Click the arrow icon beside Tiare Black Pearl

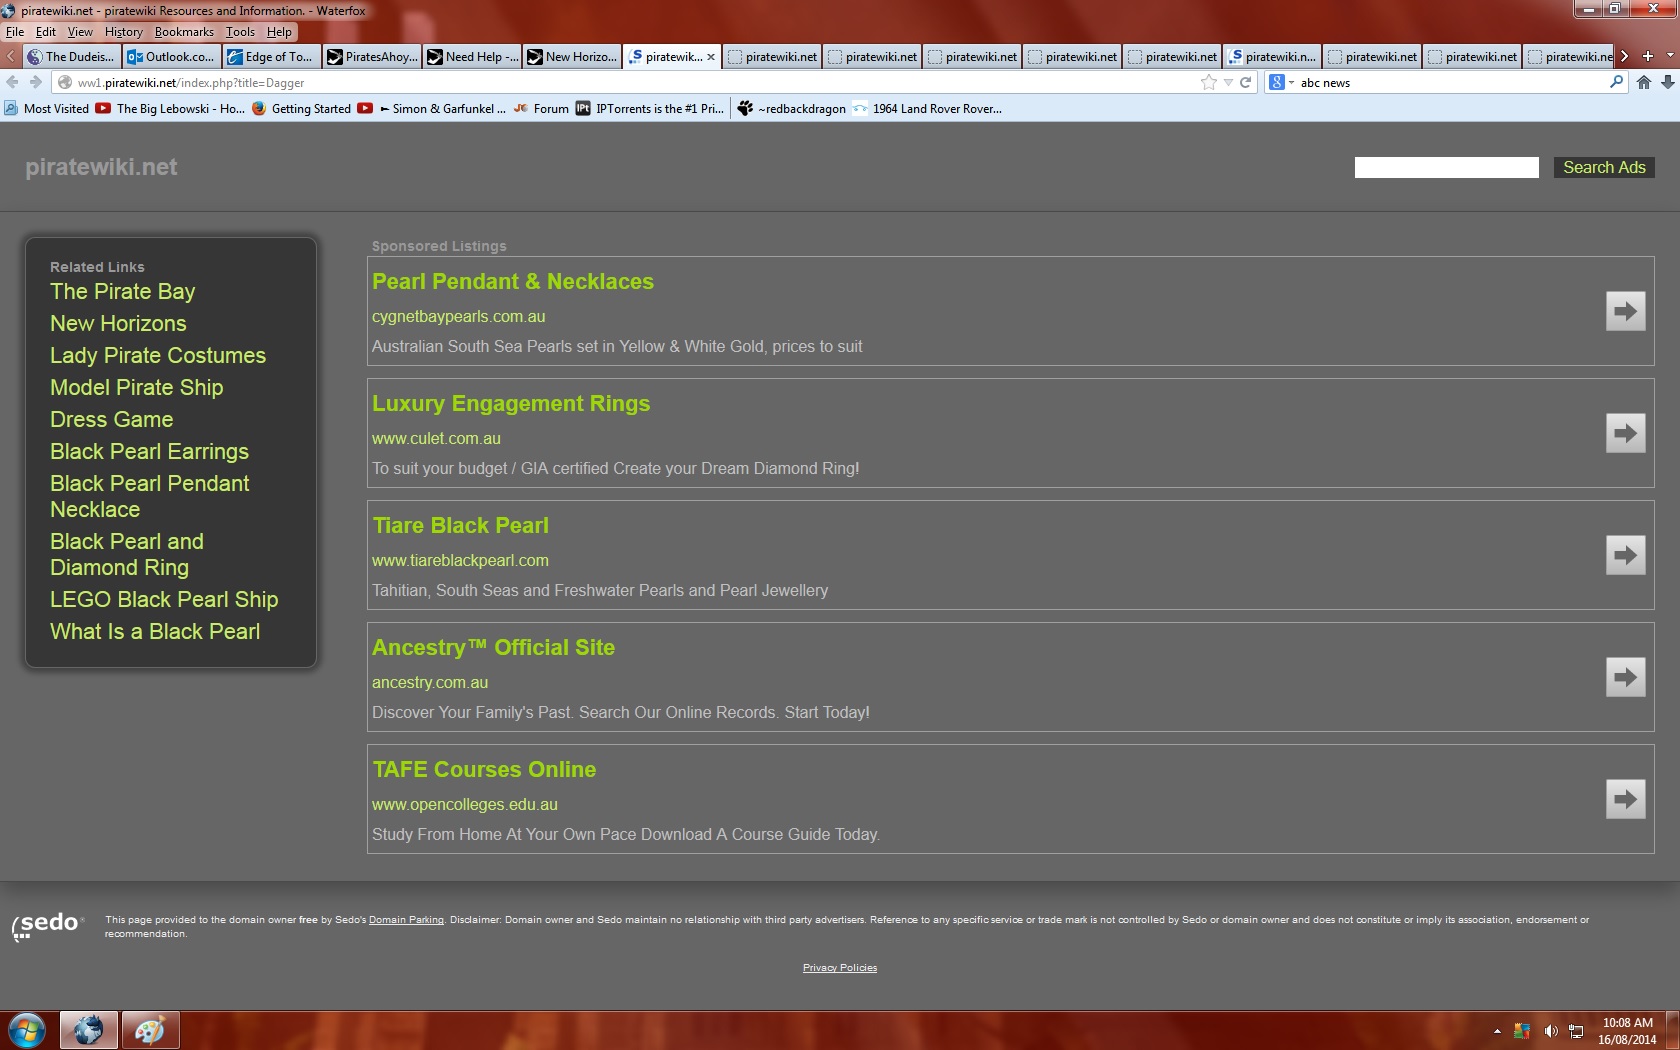1625,555
